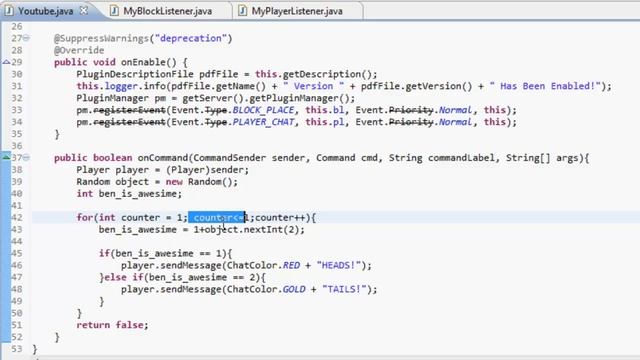Click the Java file icon on Youtube.java tab
Screen dimensions: 640x360
point(9,11)
